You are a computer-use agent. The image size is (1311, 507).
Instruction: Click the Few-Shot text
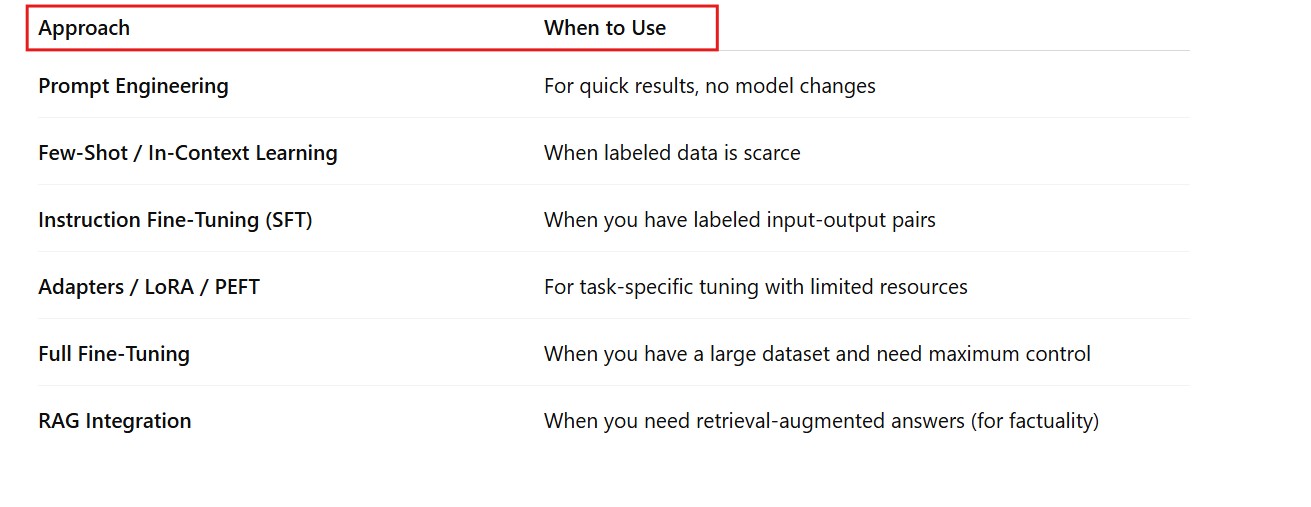point(83,153)
